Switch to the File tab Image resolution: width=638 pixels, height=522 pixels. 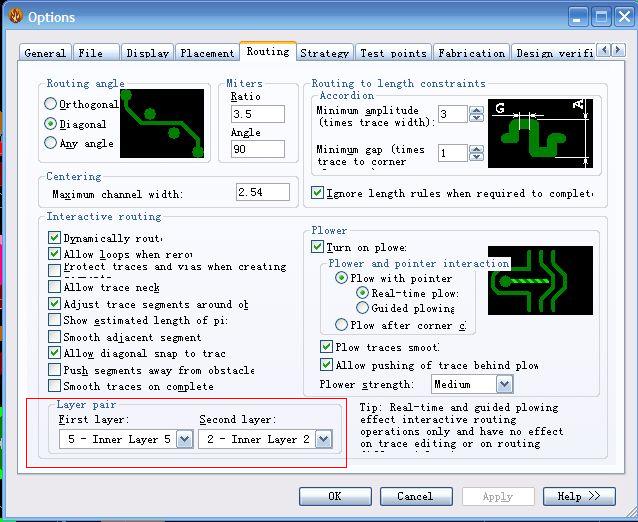(96, 53)
